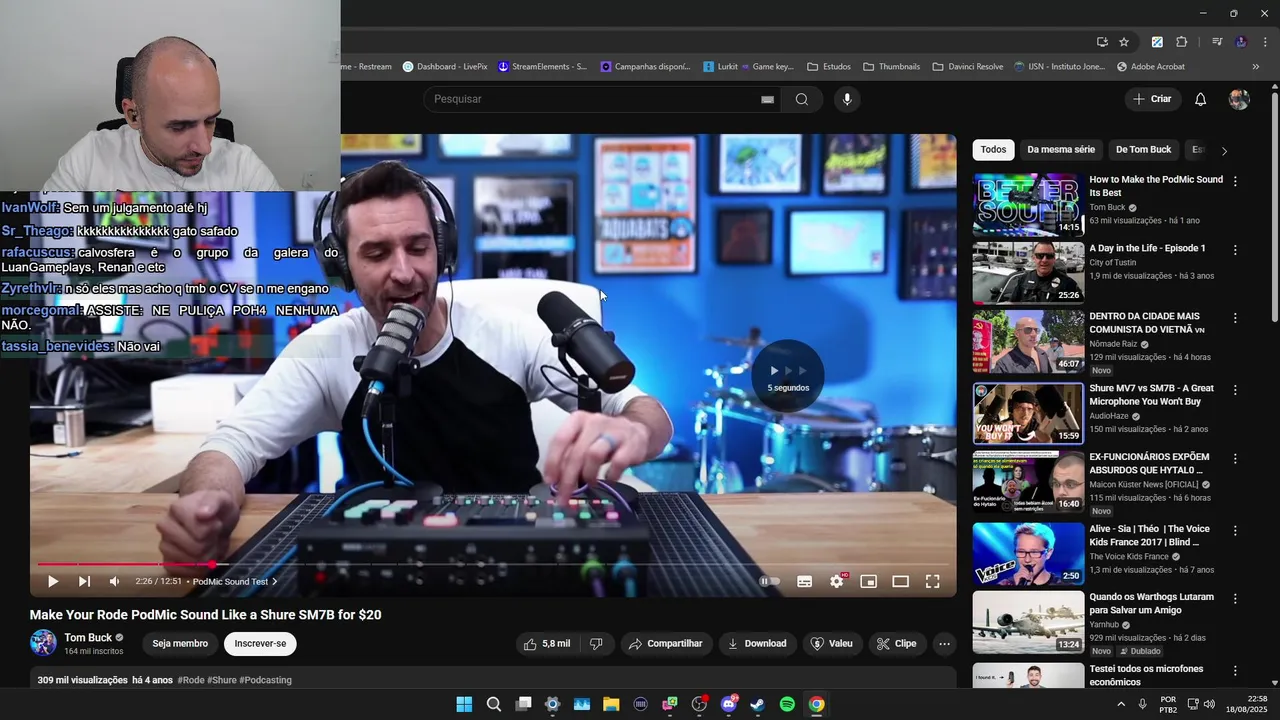This screenshot has height=720, width=1280.
Task: Open How to Make the PodMic Sound video
Action: 1156,186
